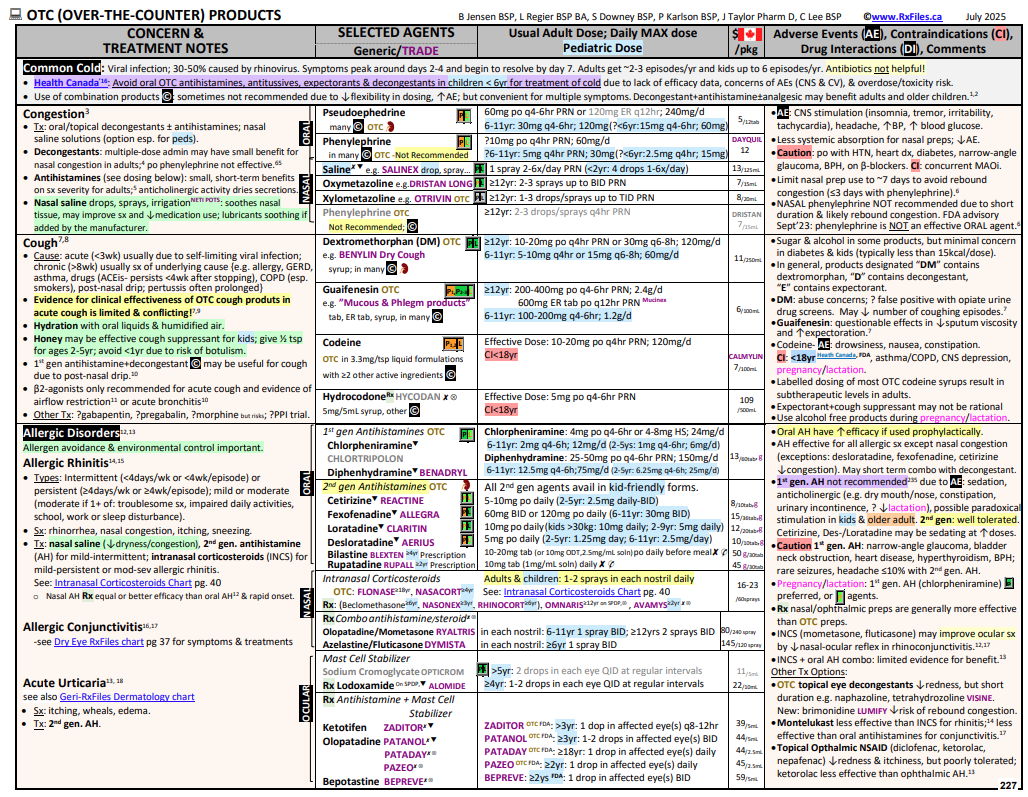Viewport: 1028px width, 797px height.
Task: Click the 'OPTICROM' trade name
Action: (x=442, y=672)
